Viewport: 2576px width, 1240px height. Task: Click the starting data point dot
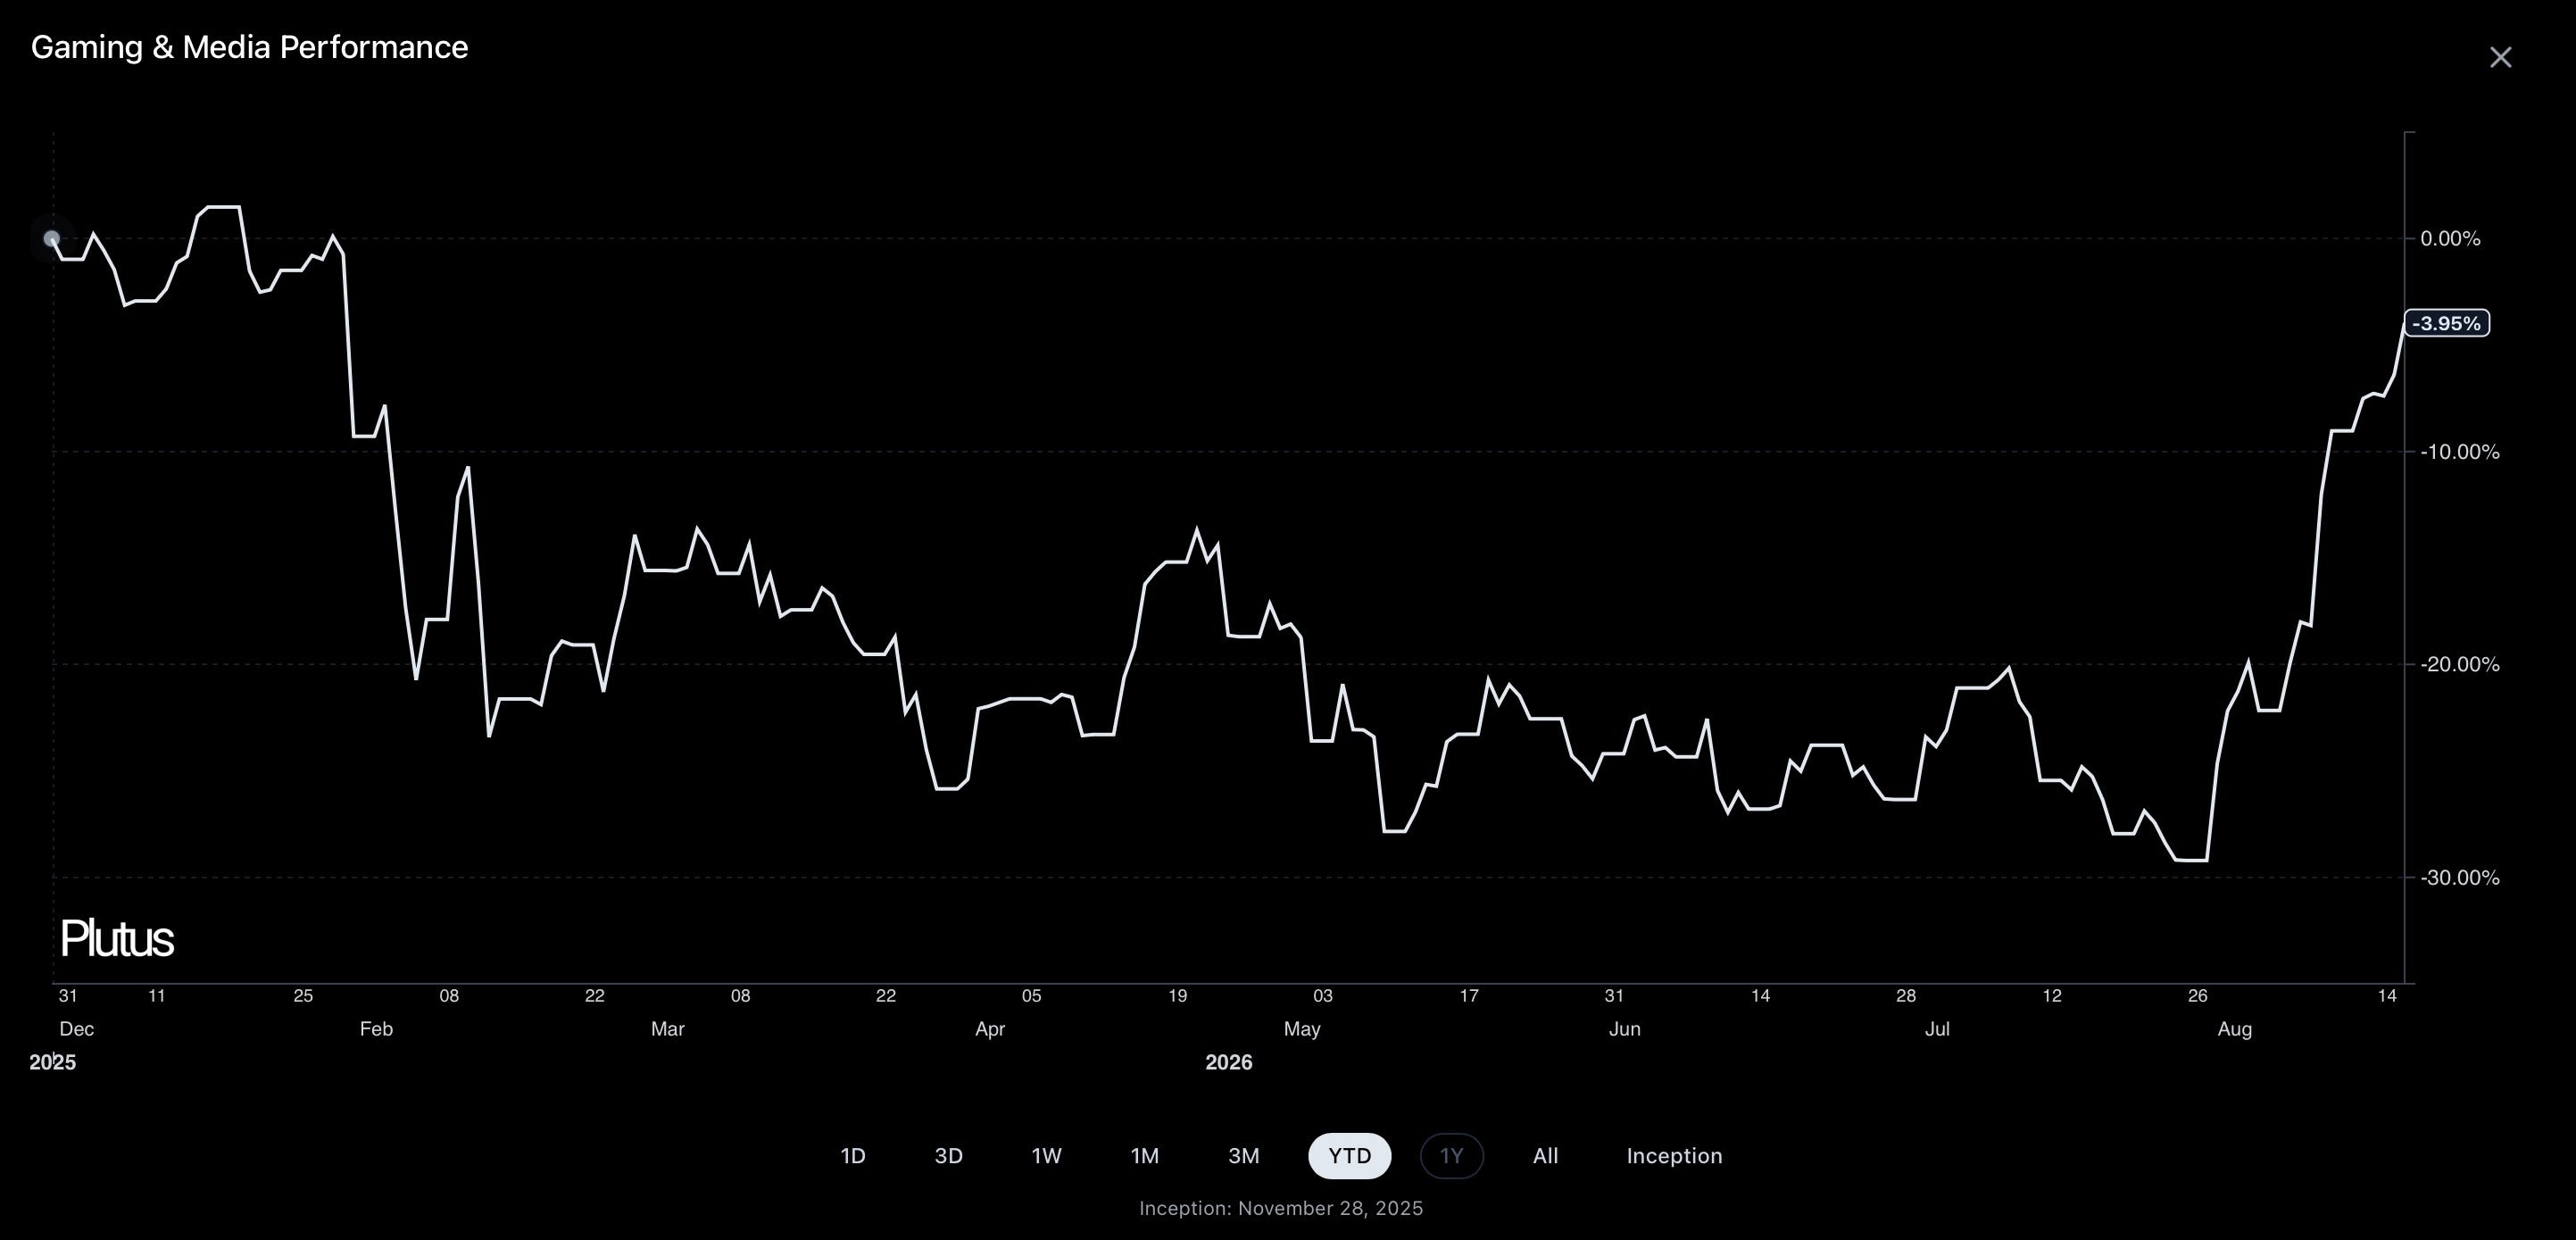(x=52, y=239)
